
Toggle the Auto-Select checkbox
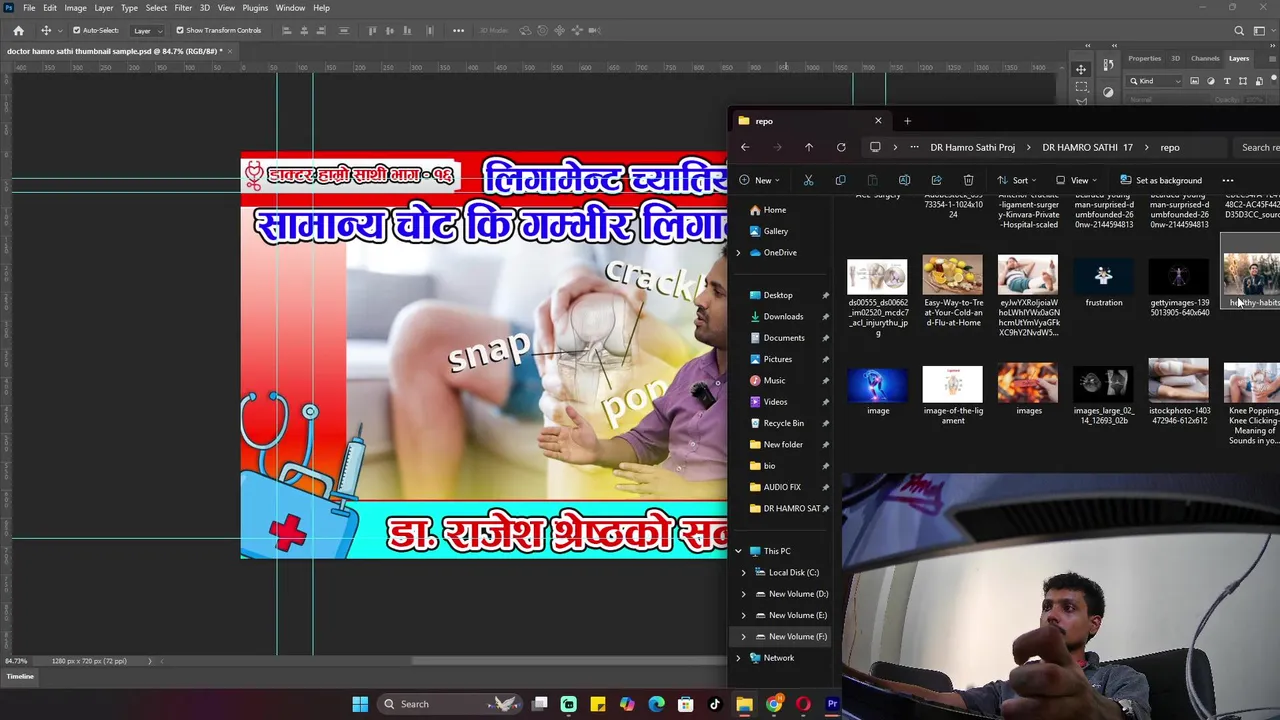(x=76, y=30)
